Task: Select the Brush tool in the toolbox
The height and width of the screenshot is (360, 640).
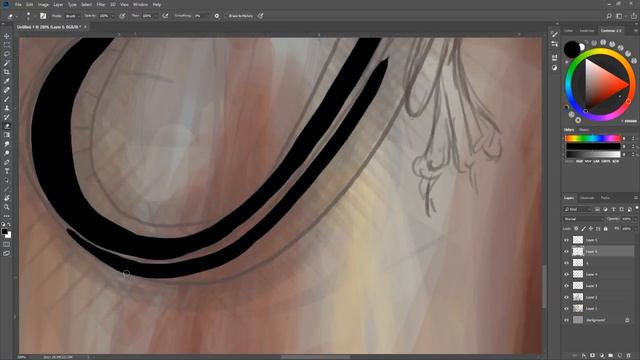Action: (7, 99)
